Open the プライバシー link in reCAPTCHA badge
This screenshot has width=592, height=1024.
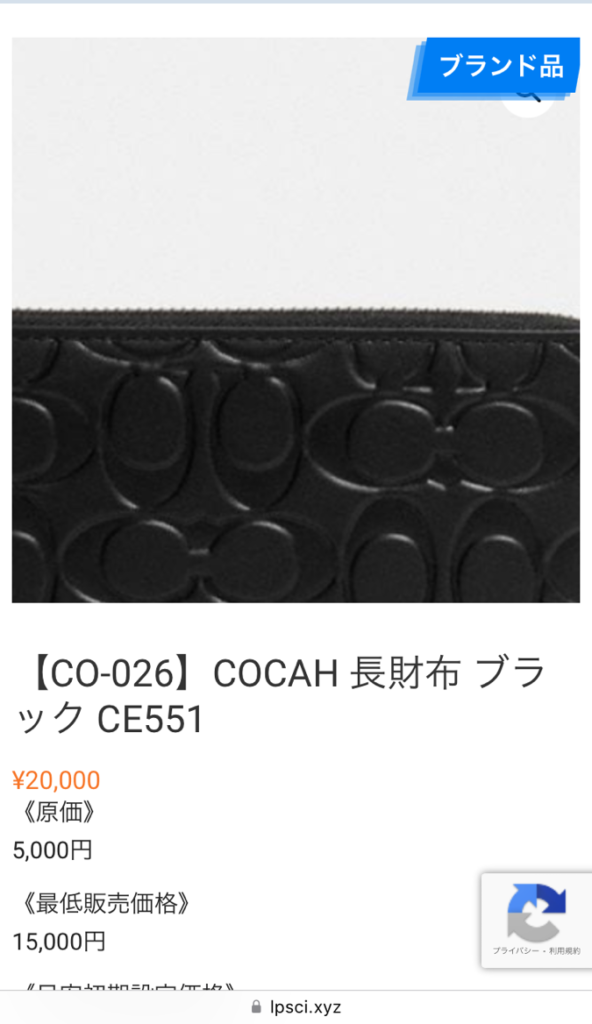point(514,951)
